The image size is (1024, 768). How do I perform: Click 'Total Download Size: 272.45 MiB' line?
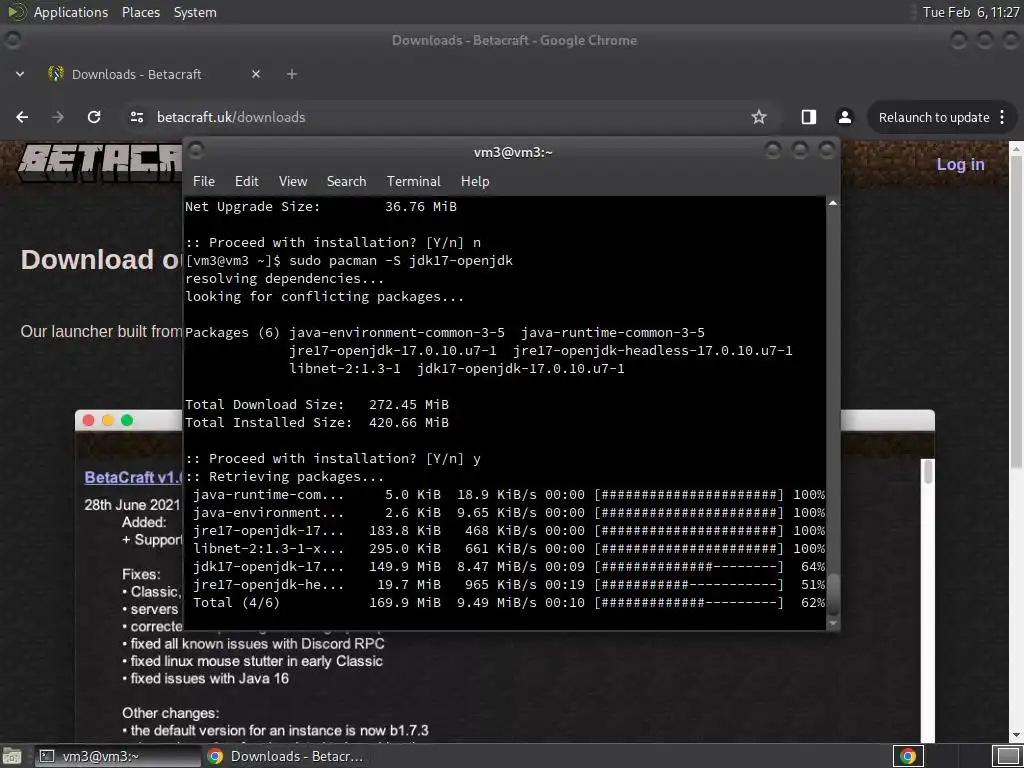point(317,404)
